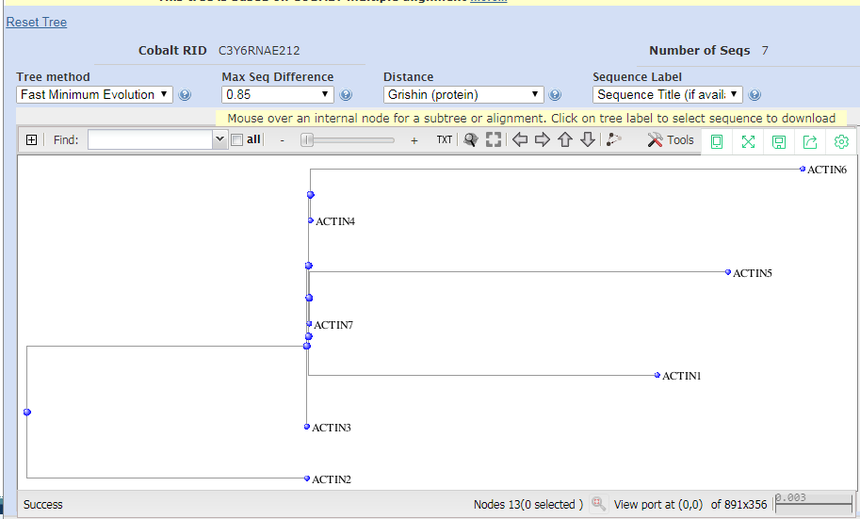Viewport: 860px width, 519px height.
Task: Open the Tree method dropdown
Action: click(x=95, y=95)
